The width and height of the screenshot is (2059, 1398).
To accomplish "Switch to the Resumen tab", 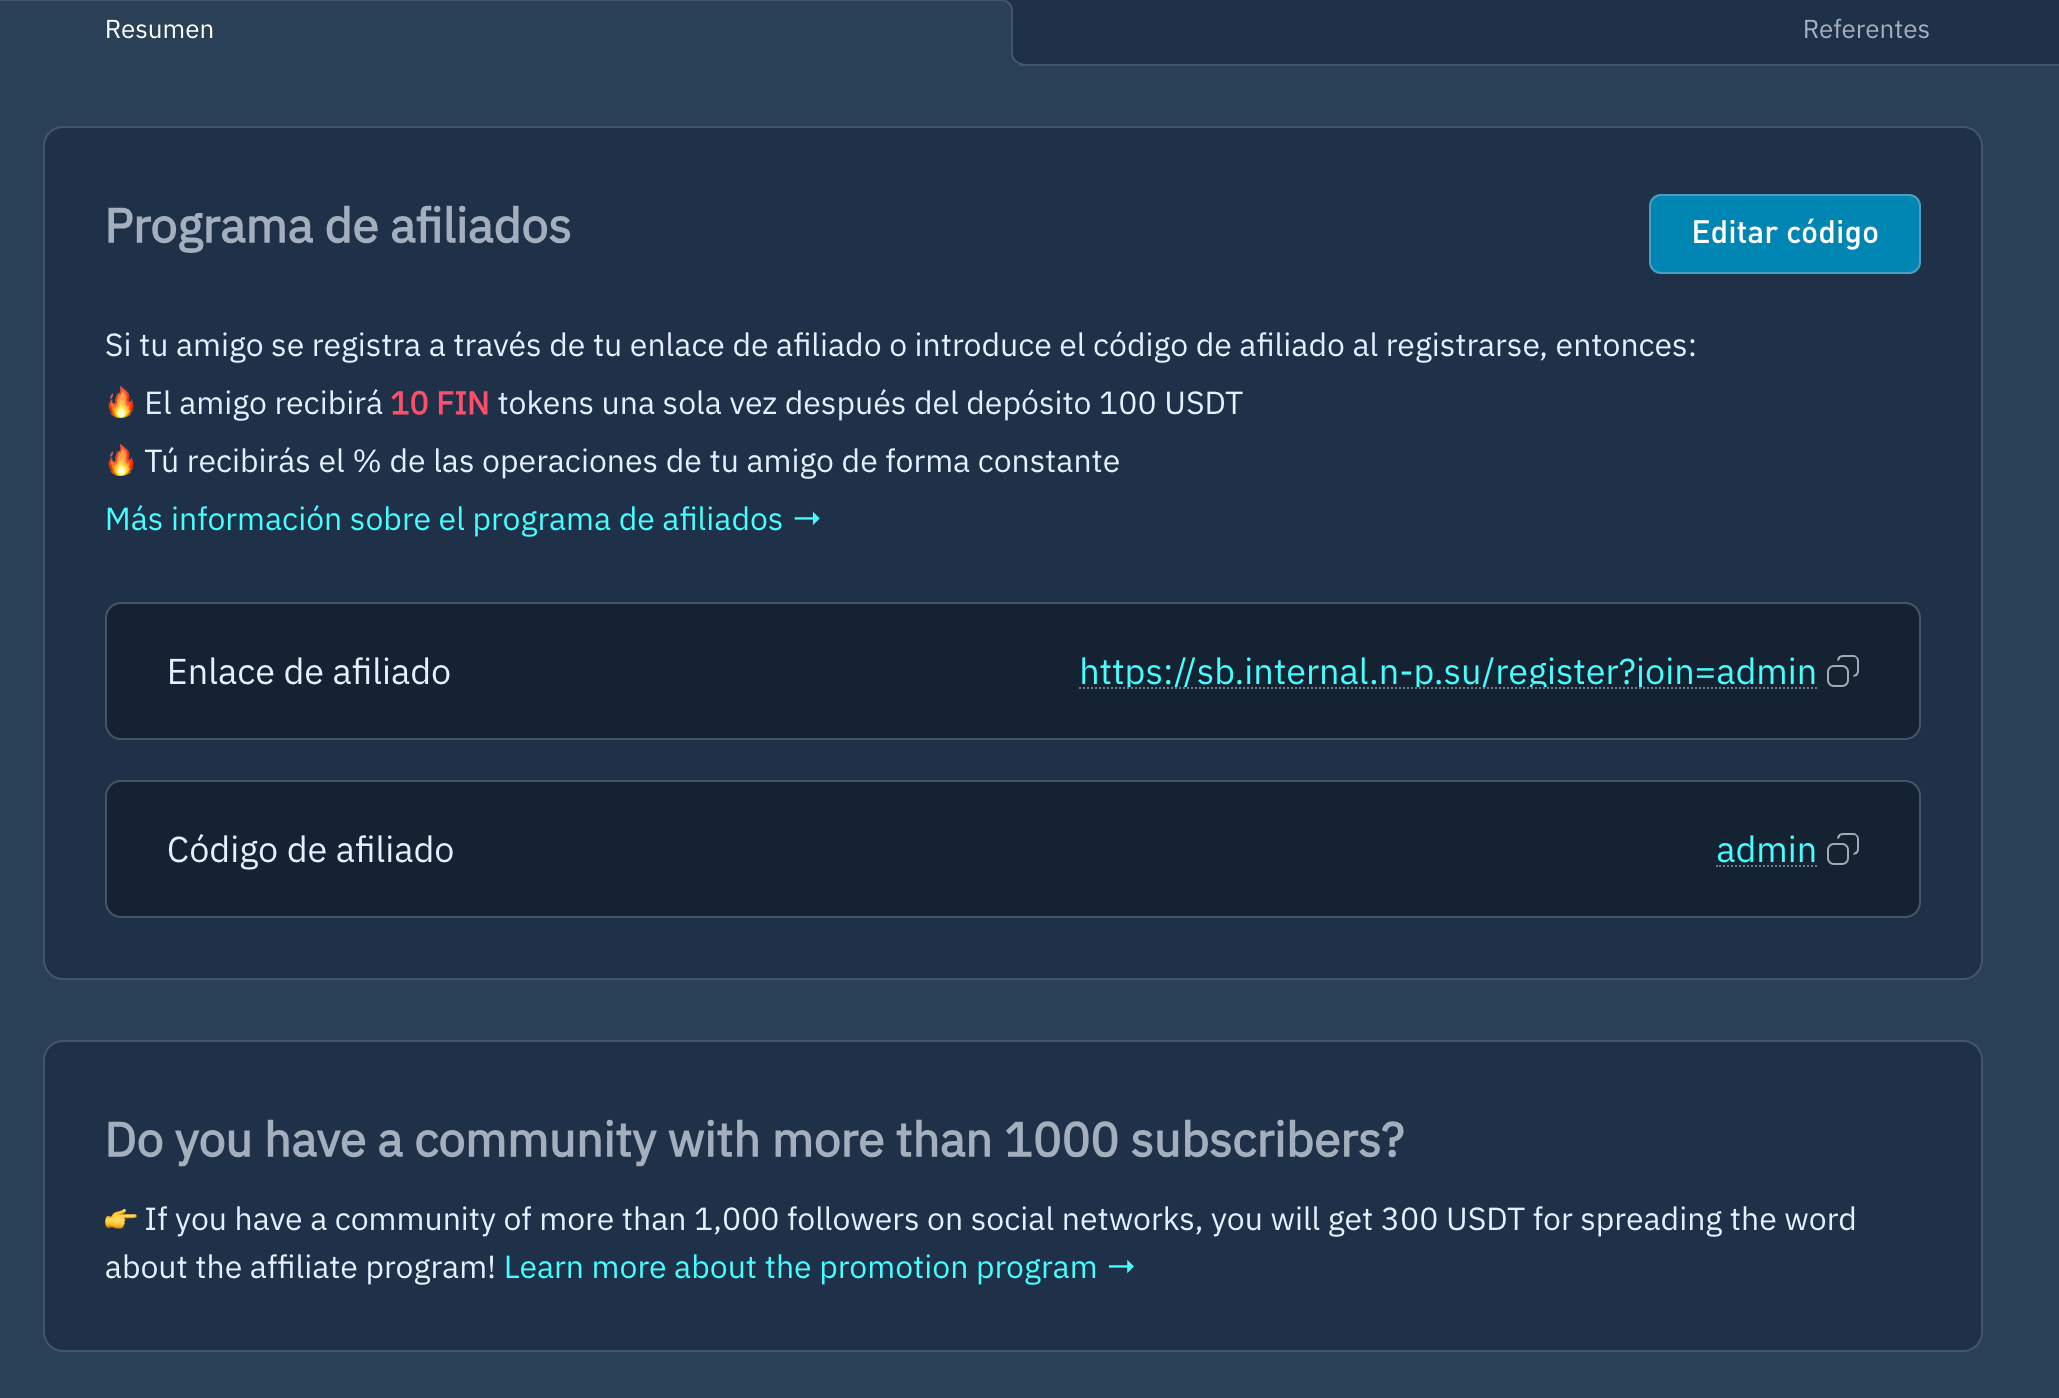I will click(159, 30).
